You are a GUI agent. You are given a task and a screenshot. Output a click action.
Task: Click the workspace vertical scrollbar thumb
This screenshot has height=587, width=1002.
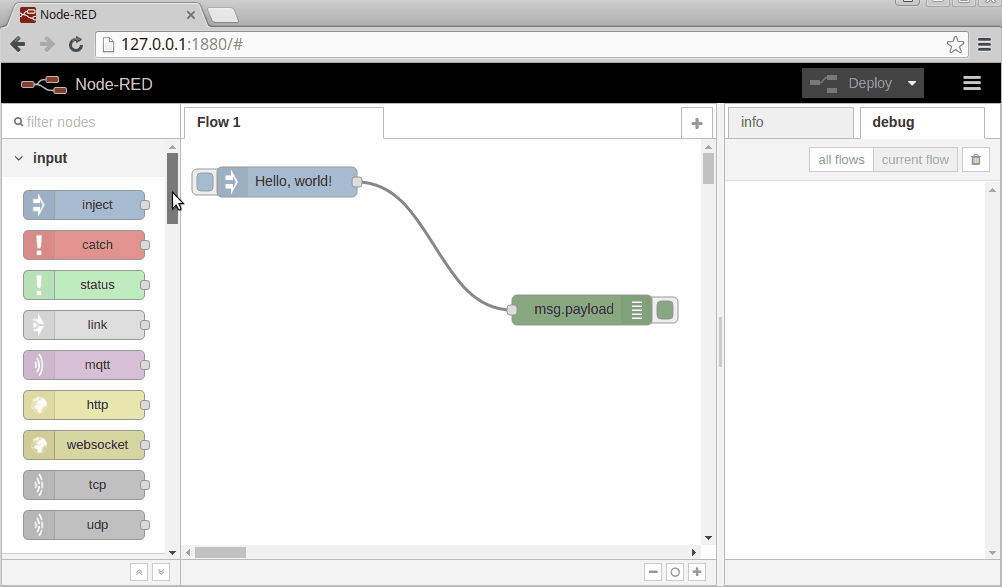click(708, 169)
